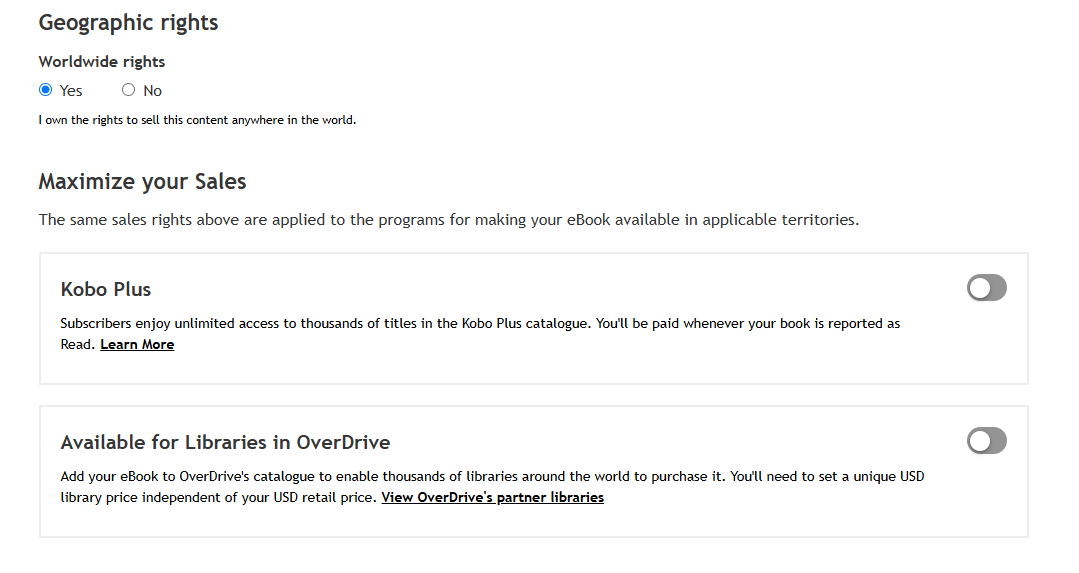Turn on Available for Libraries in OverDrive

(x=986, y=441)
